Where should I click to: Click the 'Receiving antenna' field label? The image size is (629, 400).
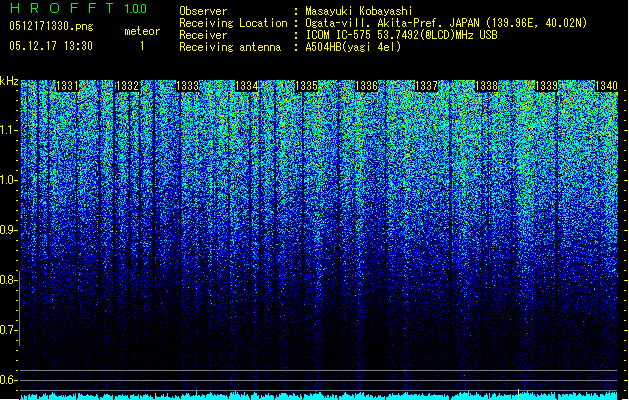[230, 47]
